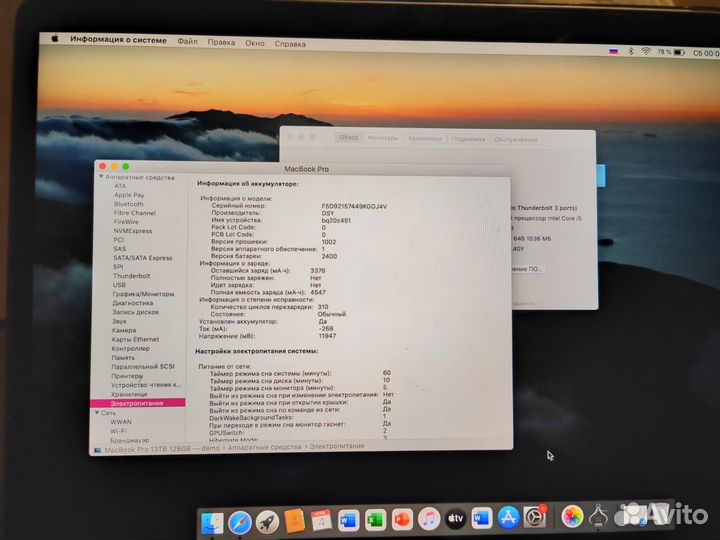Image resolution: width=720 pixels, height=540 pixels.
Task: Open Launchpad from the Dock
Action: click(267, 521)
